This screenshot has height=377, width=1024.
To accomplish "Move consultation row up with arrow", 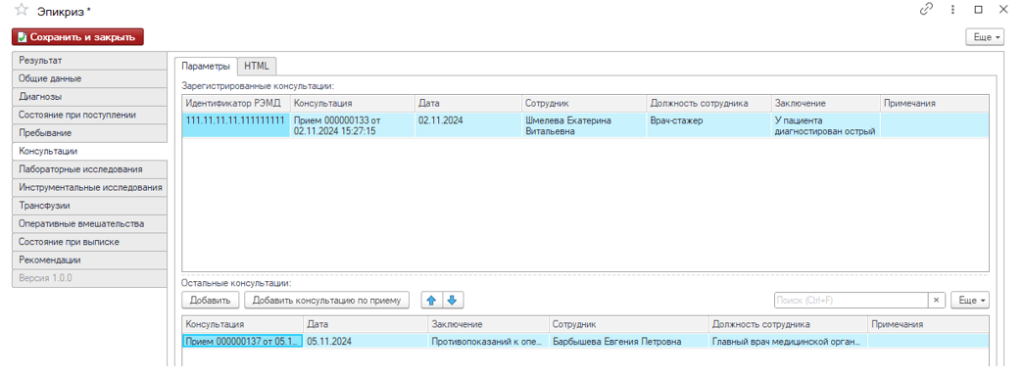I will [x=431, y=300].
